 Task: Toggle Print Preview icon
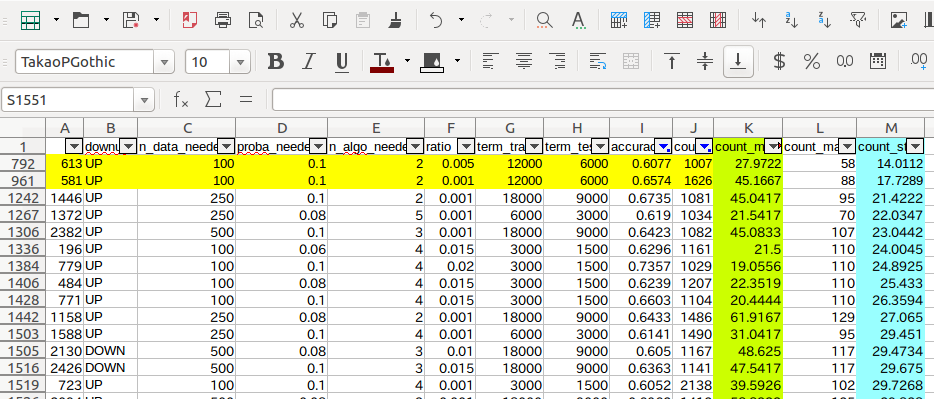click(x=256, y=20)
